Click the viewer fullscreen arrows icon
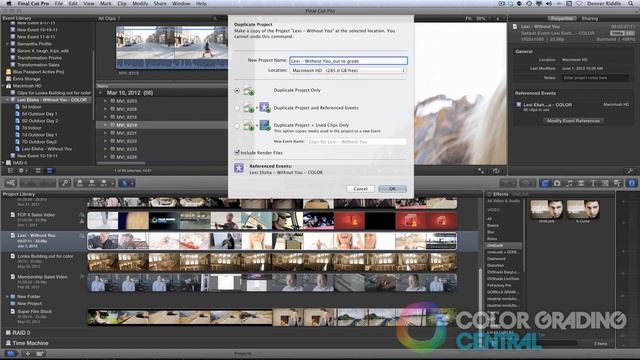Viewport: 640px width, 360px height. point(481,171)
